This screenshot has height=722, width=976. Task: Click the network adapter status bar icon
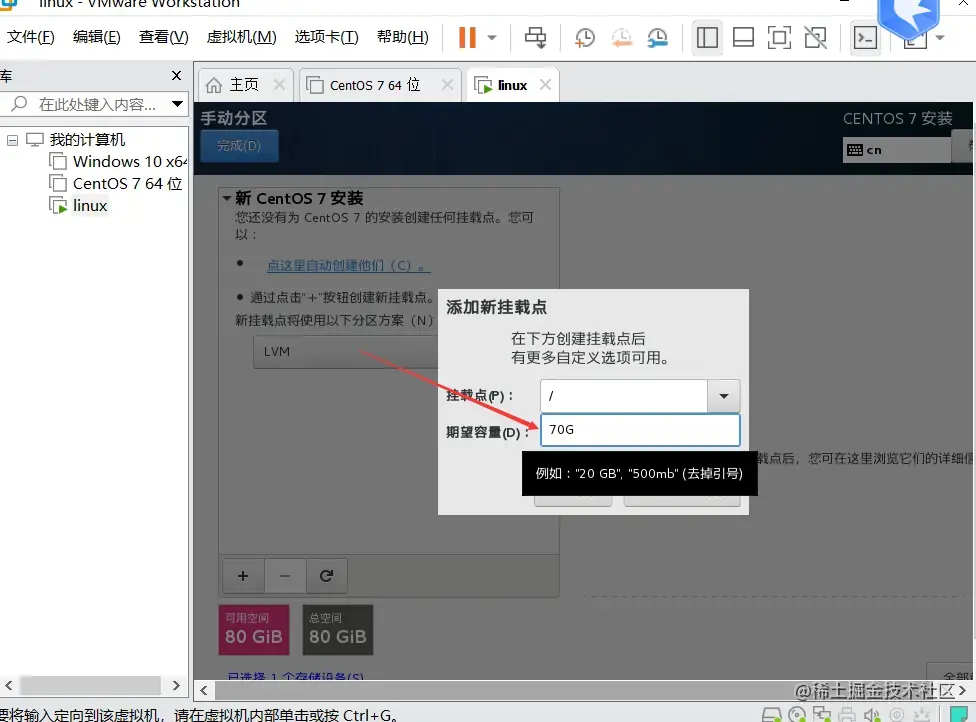point(822,715)
